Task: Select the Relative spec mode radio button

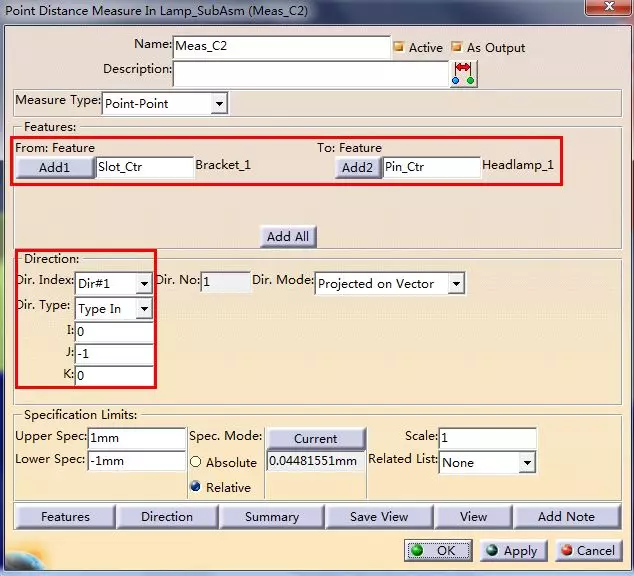Action: [x=196, y=487]
